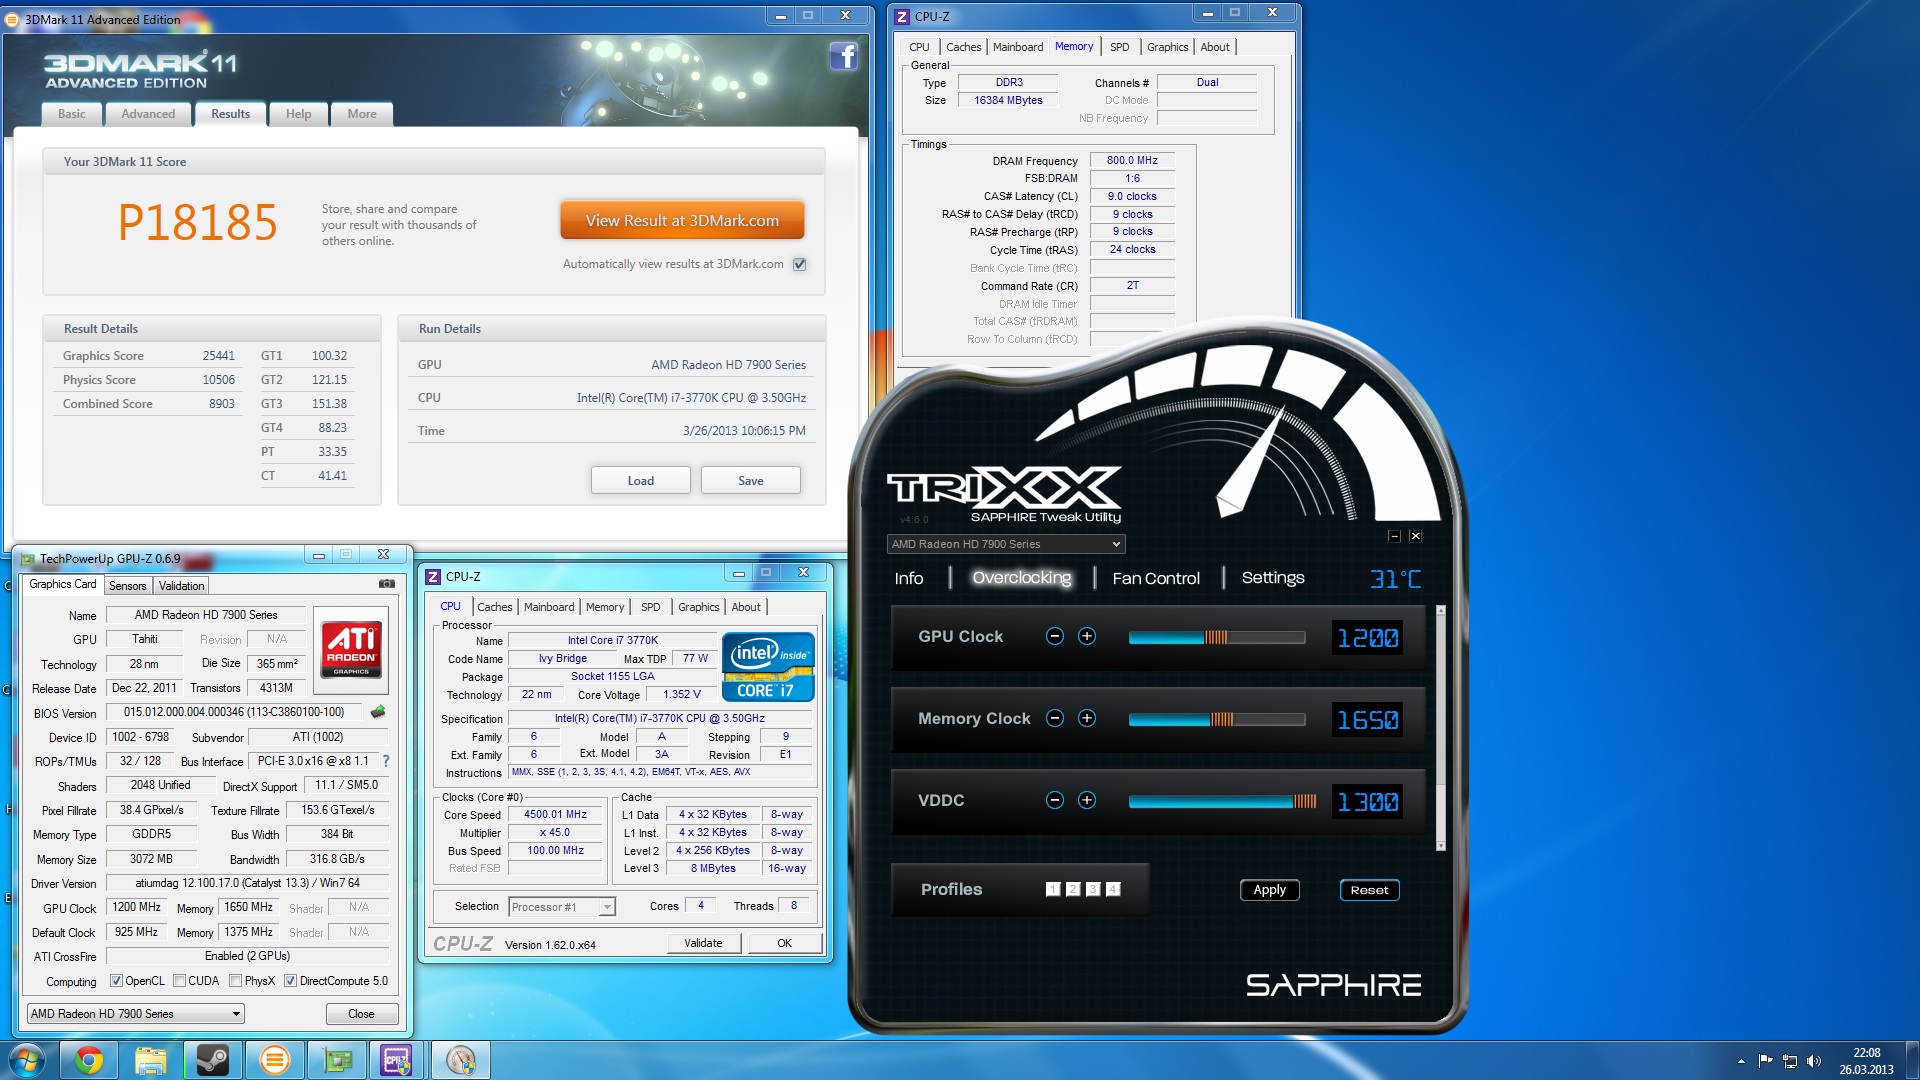Click TRIXX overclocking panel scrollbar

point(1440,728)
